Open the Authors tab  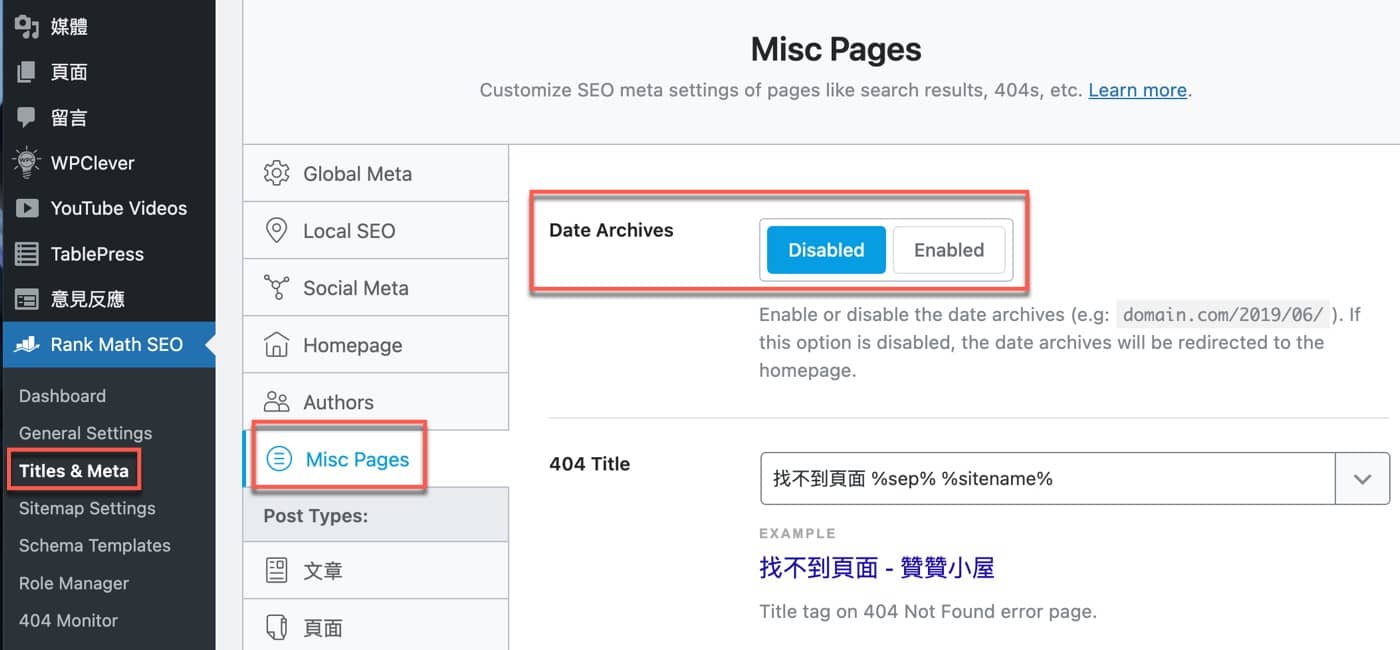376,402
